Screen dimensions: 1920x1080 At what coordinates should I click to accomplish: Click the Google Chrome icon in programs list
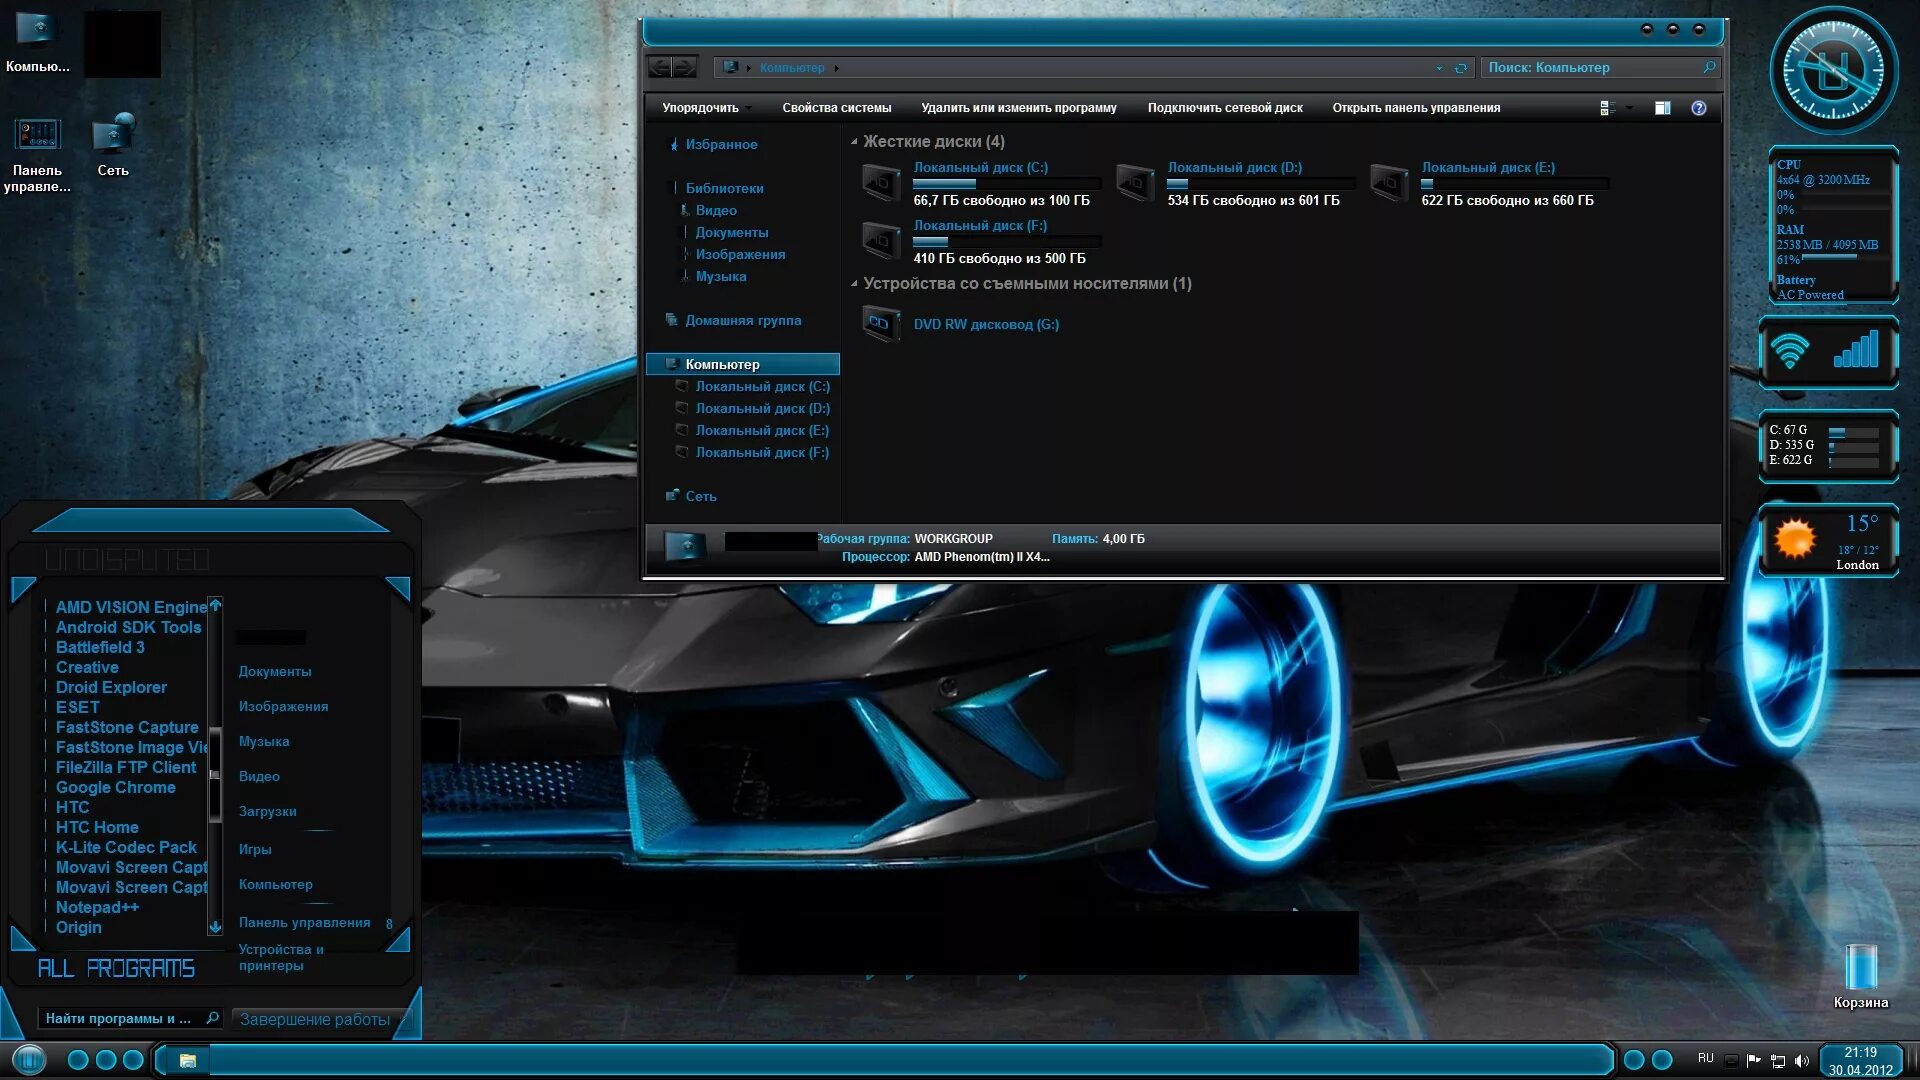click(115, 787)
